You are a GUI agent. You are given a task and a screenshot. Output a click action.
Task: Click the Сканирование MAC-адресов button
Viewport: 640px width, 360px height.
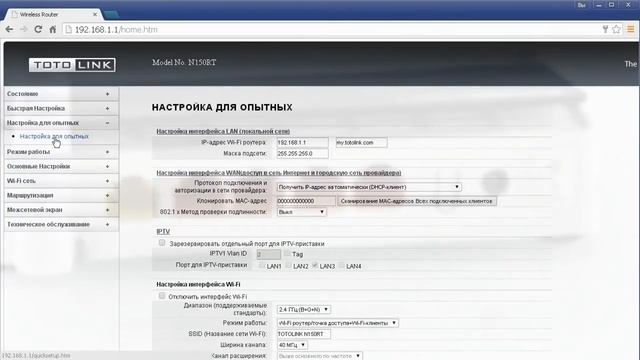coord(417,201)
